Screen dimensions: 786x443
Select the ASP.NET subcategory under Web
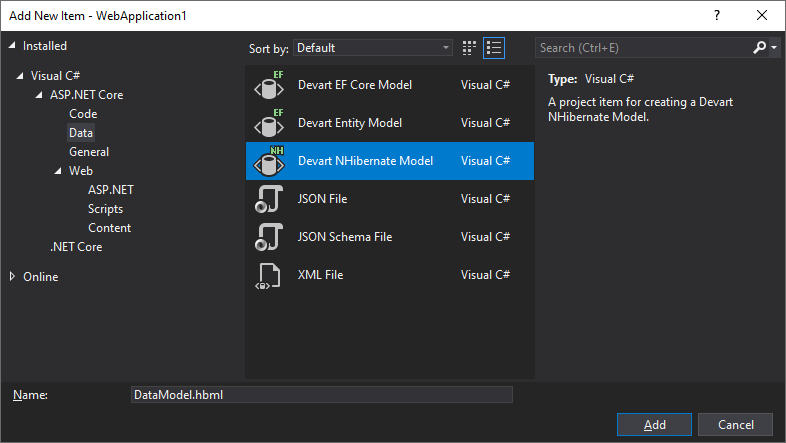tap(111, 190)
